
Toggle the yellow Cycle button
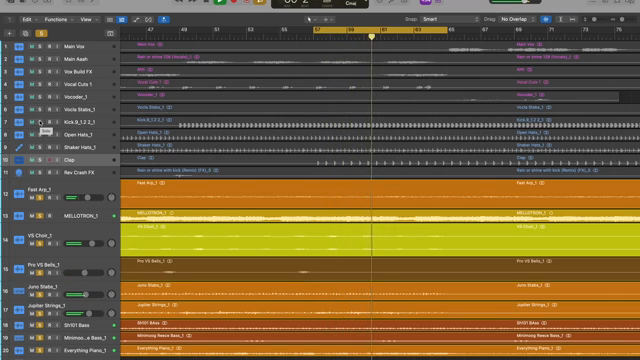pos(260,2)
